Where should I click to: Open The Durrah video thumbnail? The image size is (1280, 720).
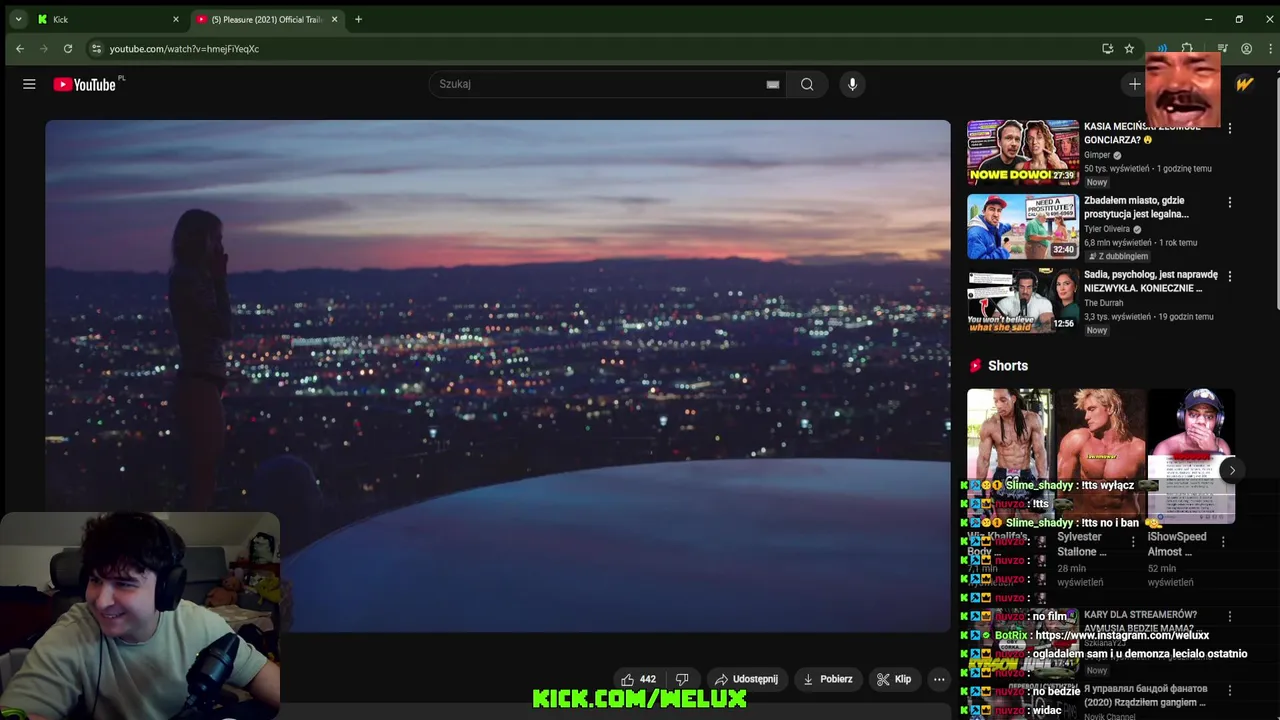pos(1023,301)
